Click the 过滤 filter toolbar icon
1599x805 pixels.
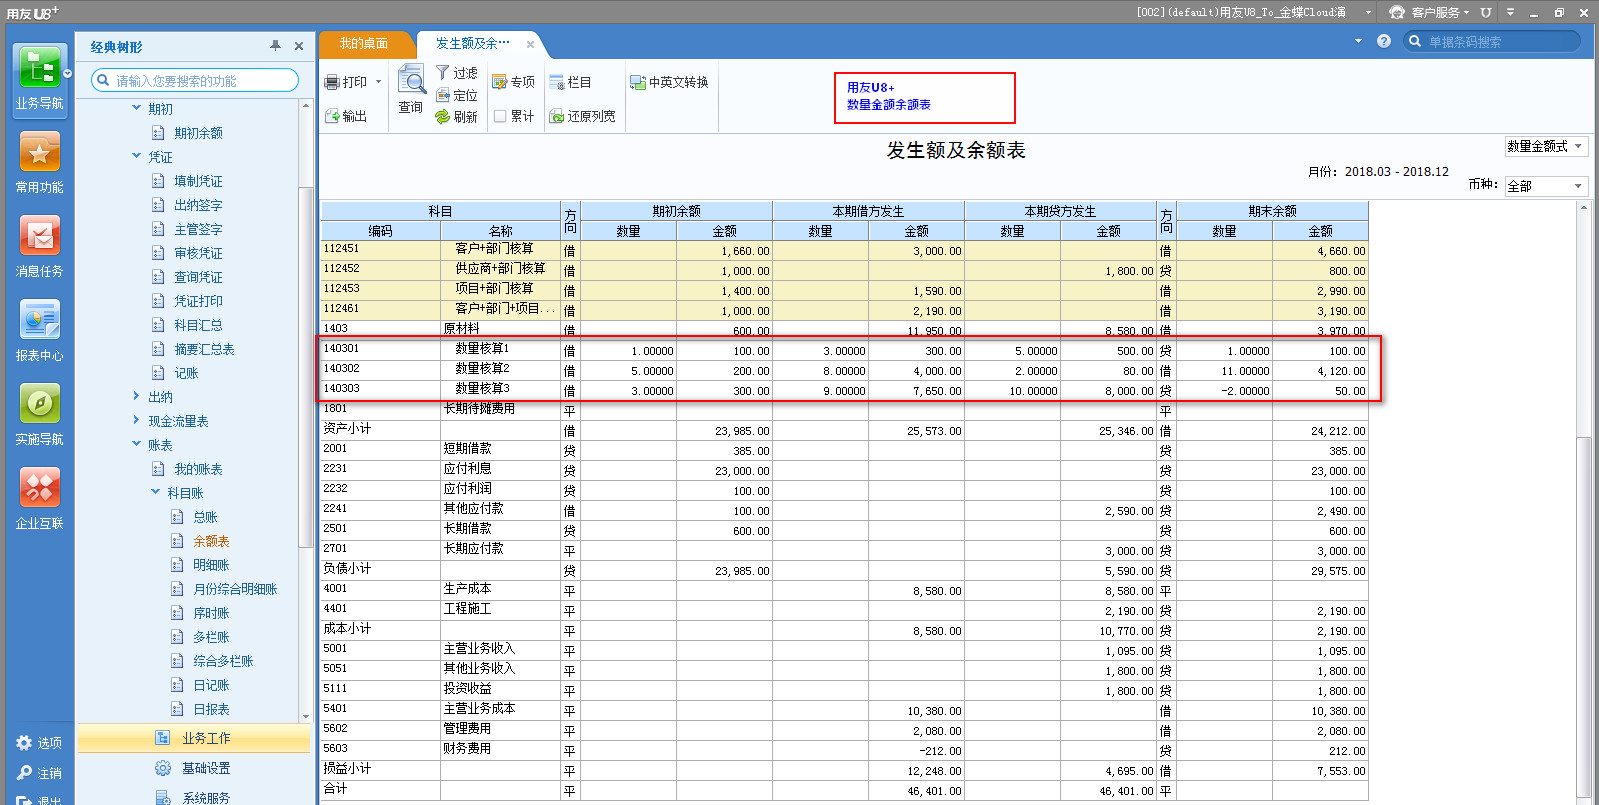[x=456, y=73]
